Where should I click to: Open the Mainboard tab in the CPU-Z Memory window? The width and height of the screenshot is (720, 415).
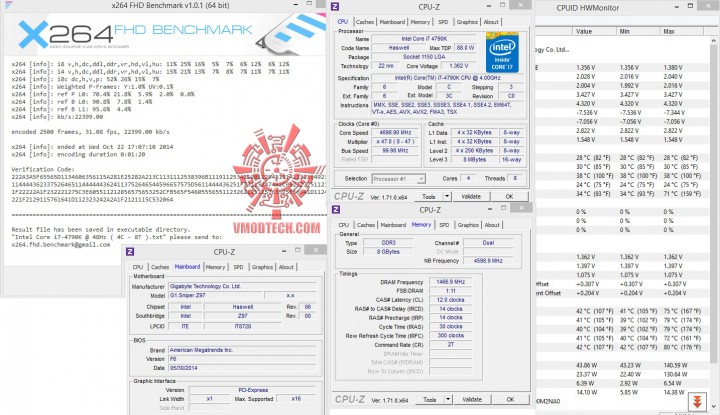[x=393, y=225]
